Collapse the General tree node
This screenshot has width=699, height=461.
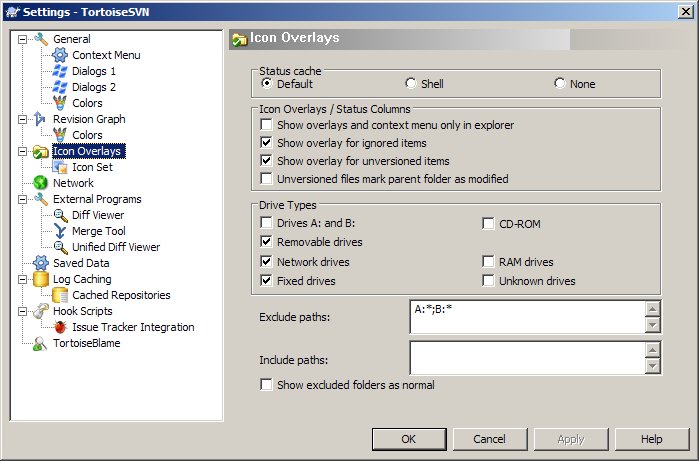coord(22,40)
